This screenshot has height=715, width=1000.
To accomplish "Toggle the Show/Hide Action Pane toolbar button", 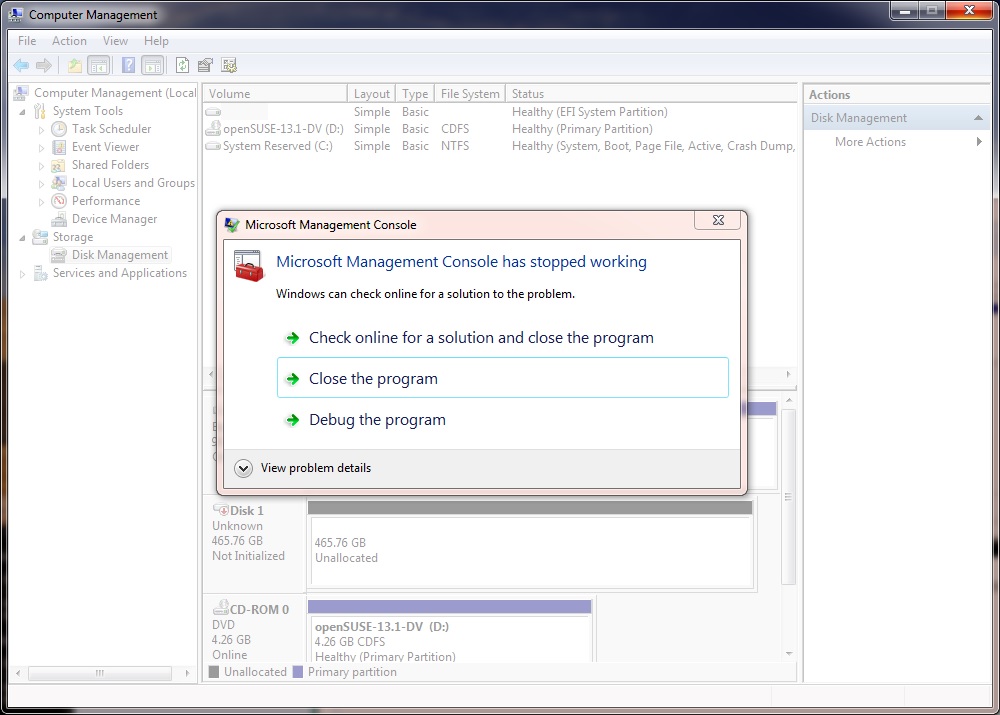I will click(152, 65).
